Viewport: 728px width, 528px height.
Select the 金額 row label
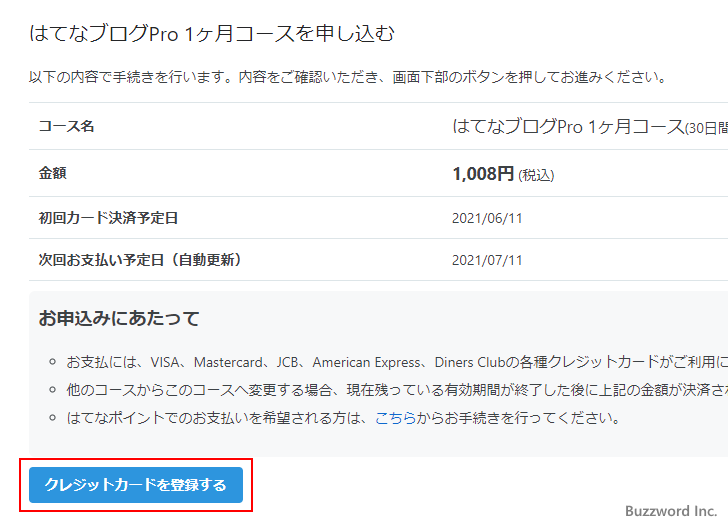point(52,173)
